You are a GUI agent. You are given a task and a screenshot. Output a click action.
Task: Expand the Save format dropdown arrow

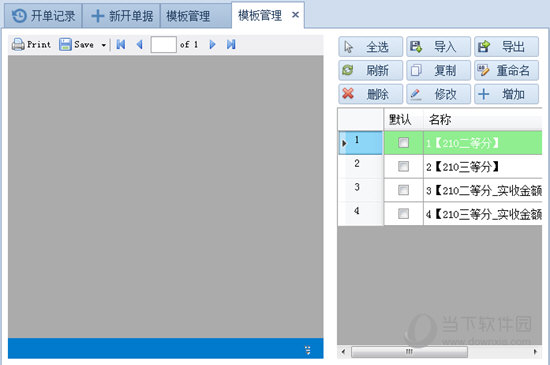[x=103, y=45]
